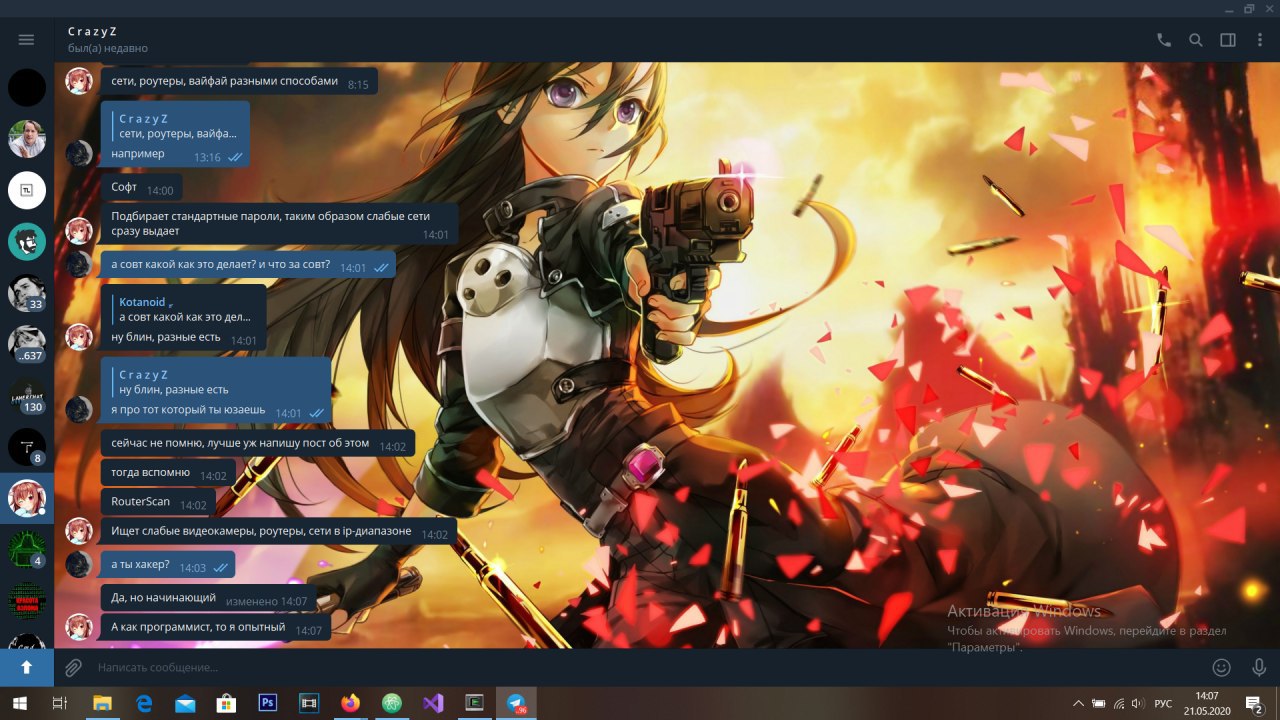Screen dimensions: 1280x720
Task: Click the message 'Софт'
Action: [141, 188]
